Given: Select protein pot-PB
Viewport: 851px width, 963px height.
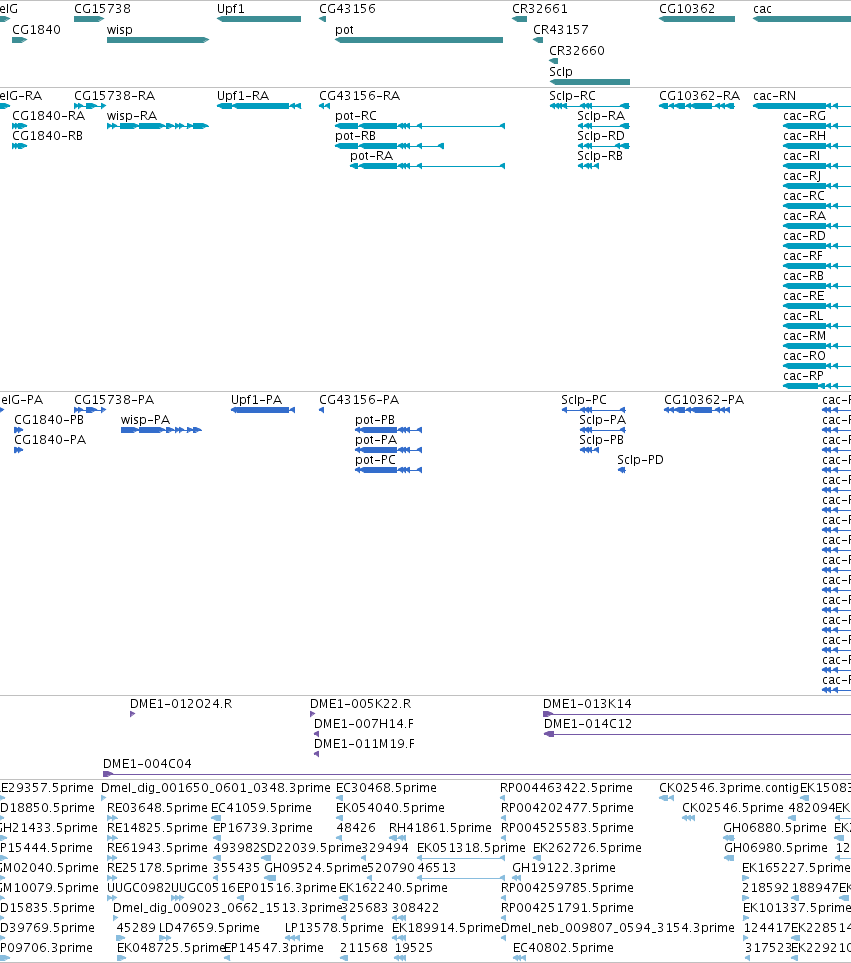Looking at the screenshot, I should [389, 430].
